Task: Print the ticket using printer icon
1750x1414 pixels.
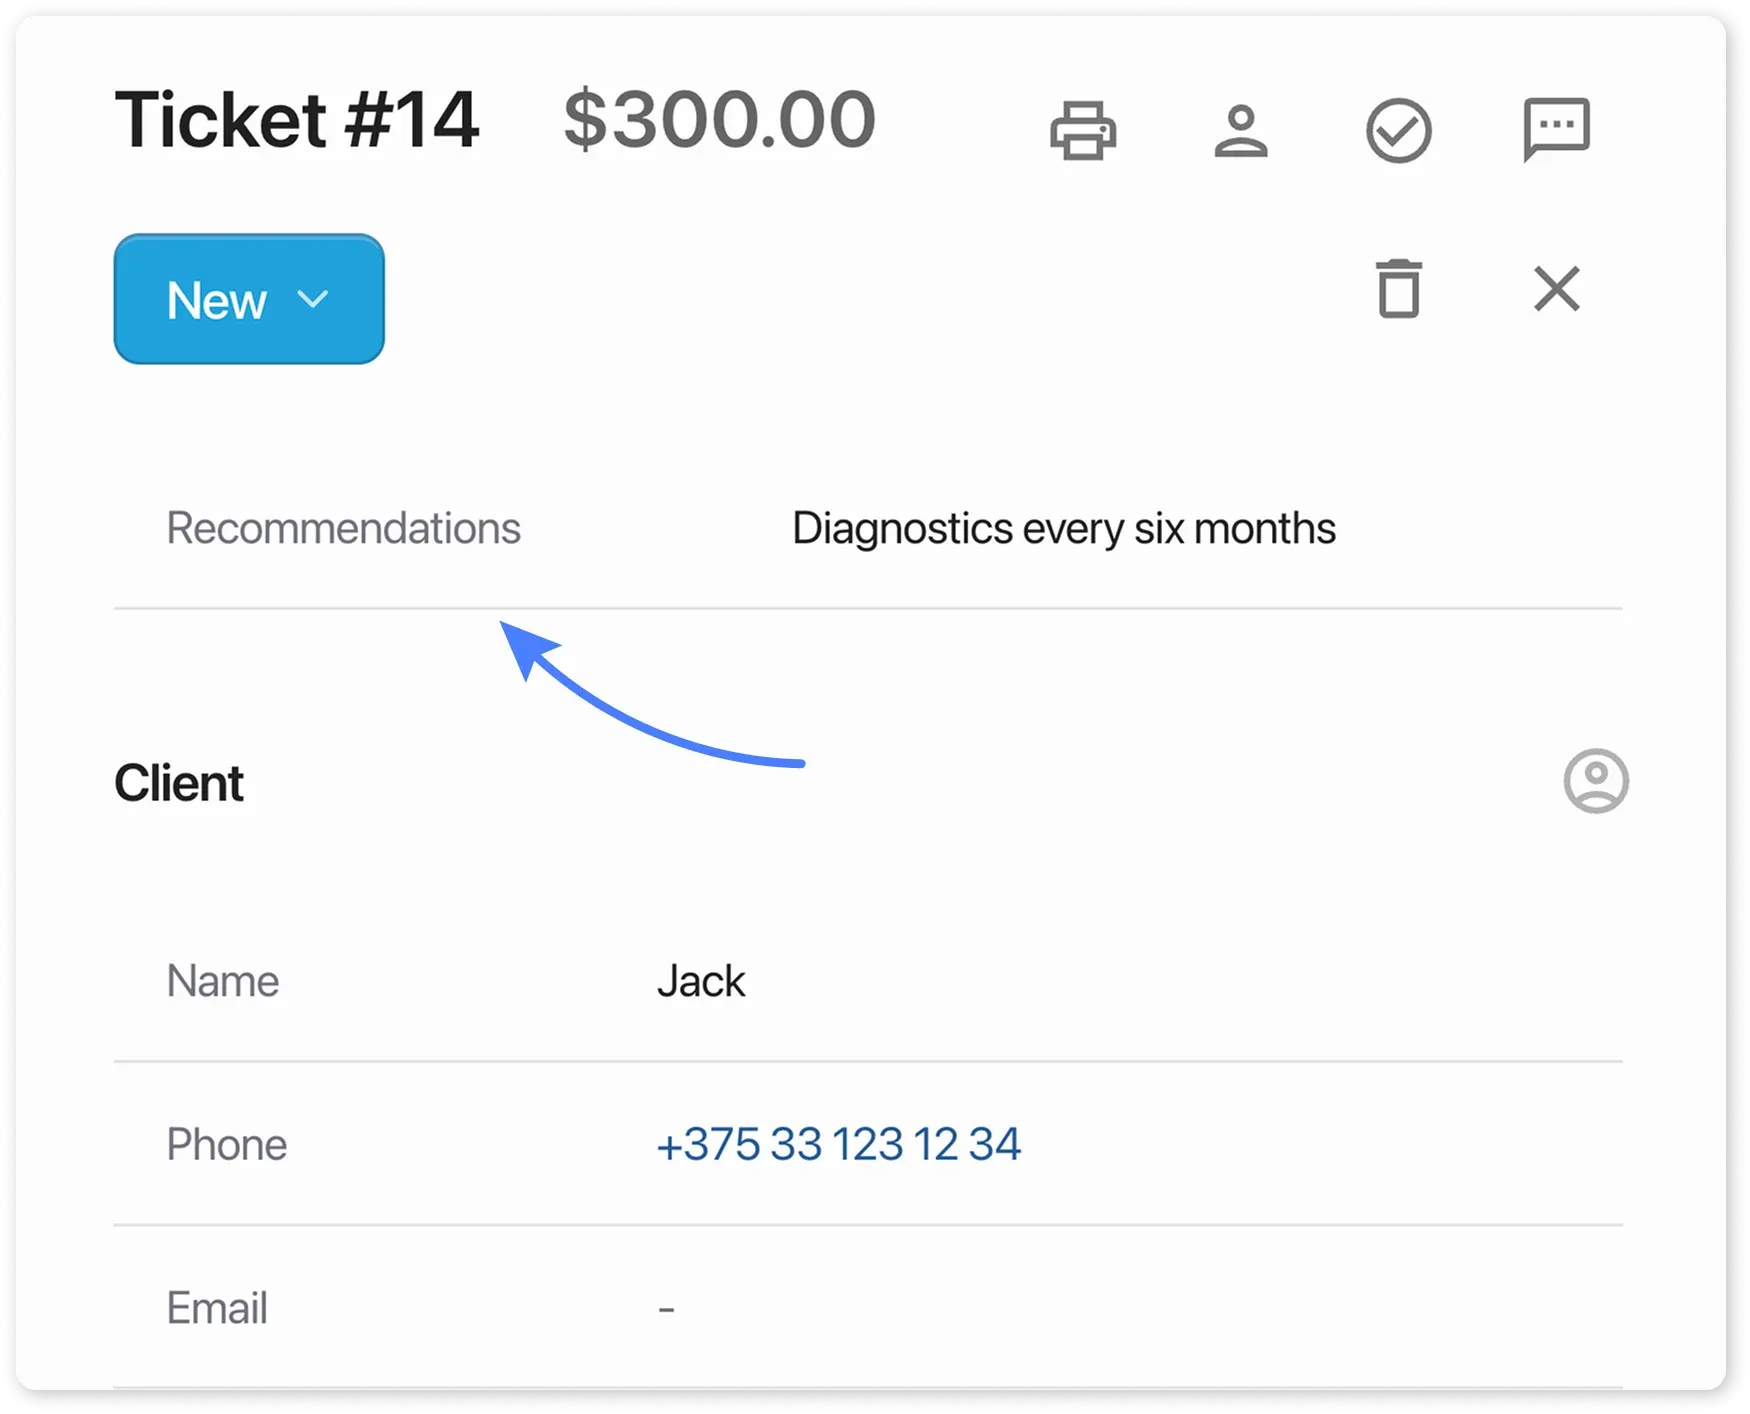Action: click(1083, 130)
